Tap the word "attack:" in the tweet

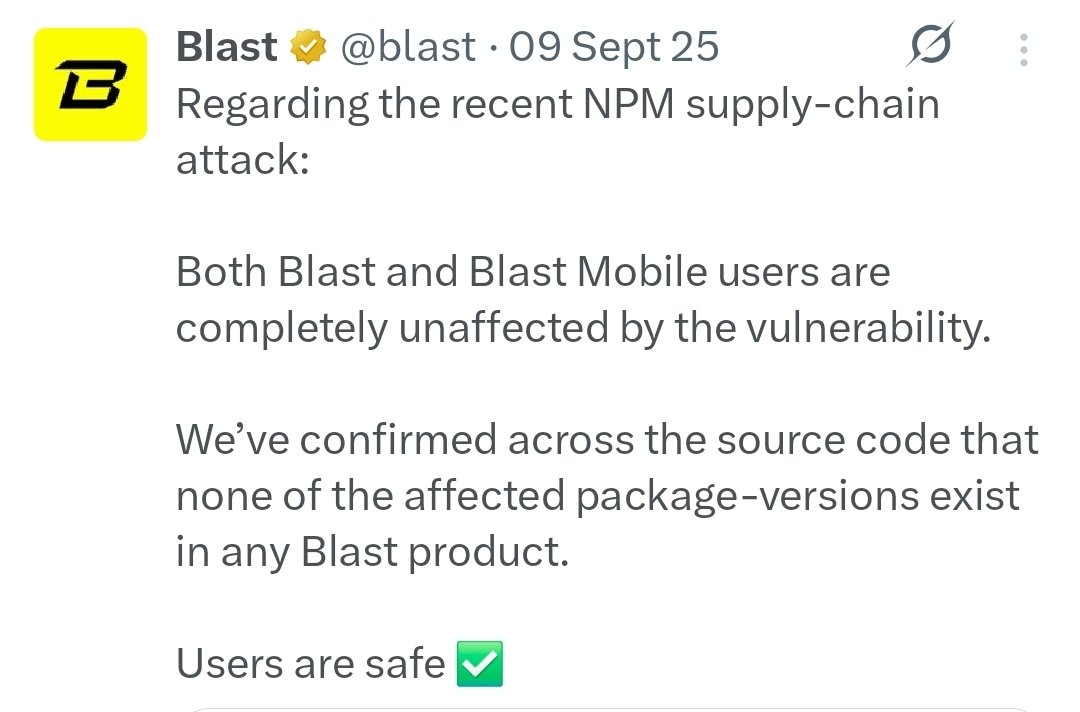click(243, 160)
